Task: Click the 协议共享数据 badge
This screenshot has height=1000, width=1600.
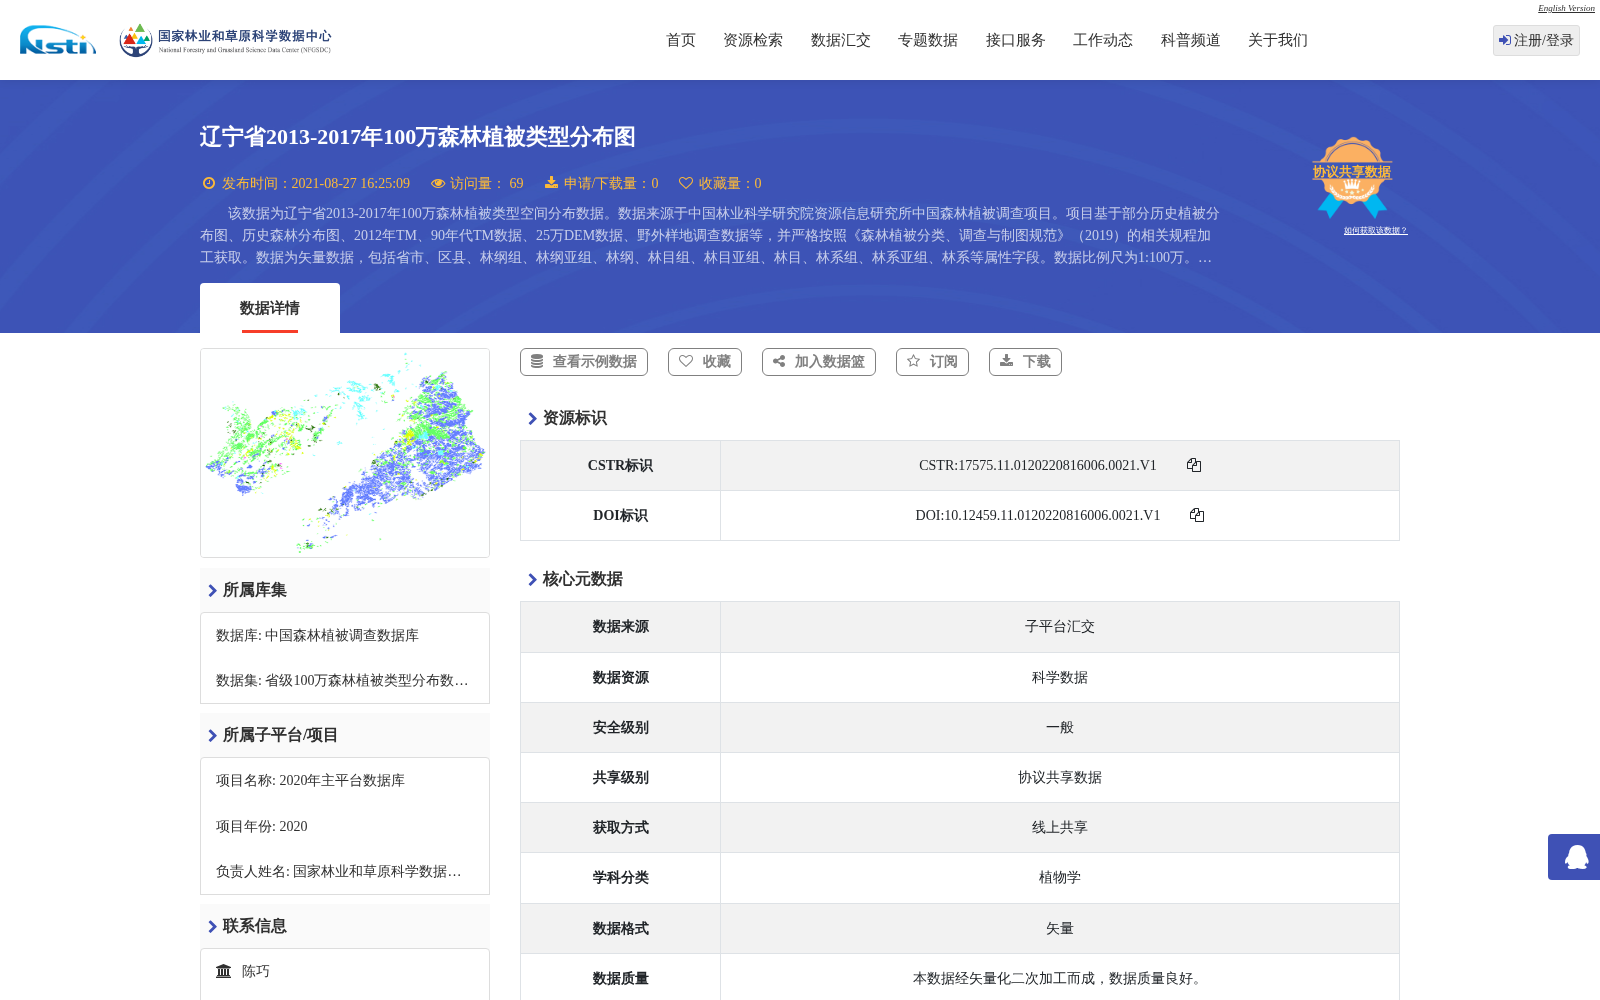Action: pyautogui.click(x=1352, y=177)
